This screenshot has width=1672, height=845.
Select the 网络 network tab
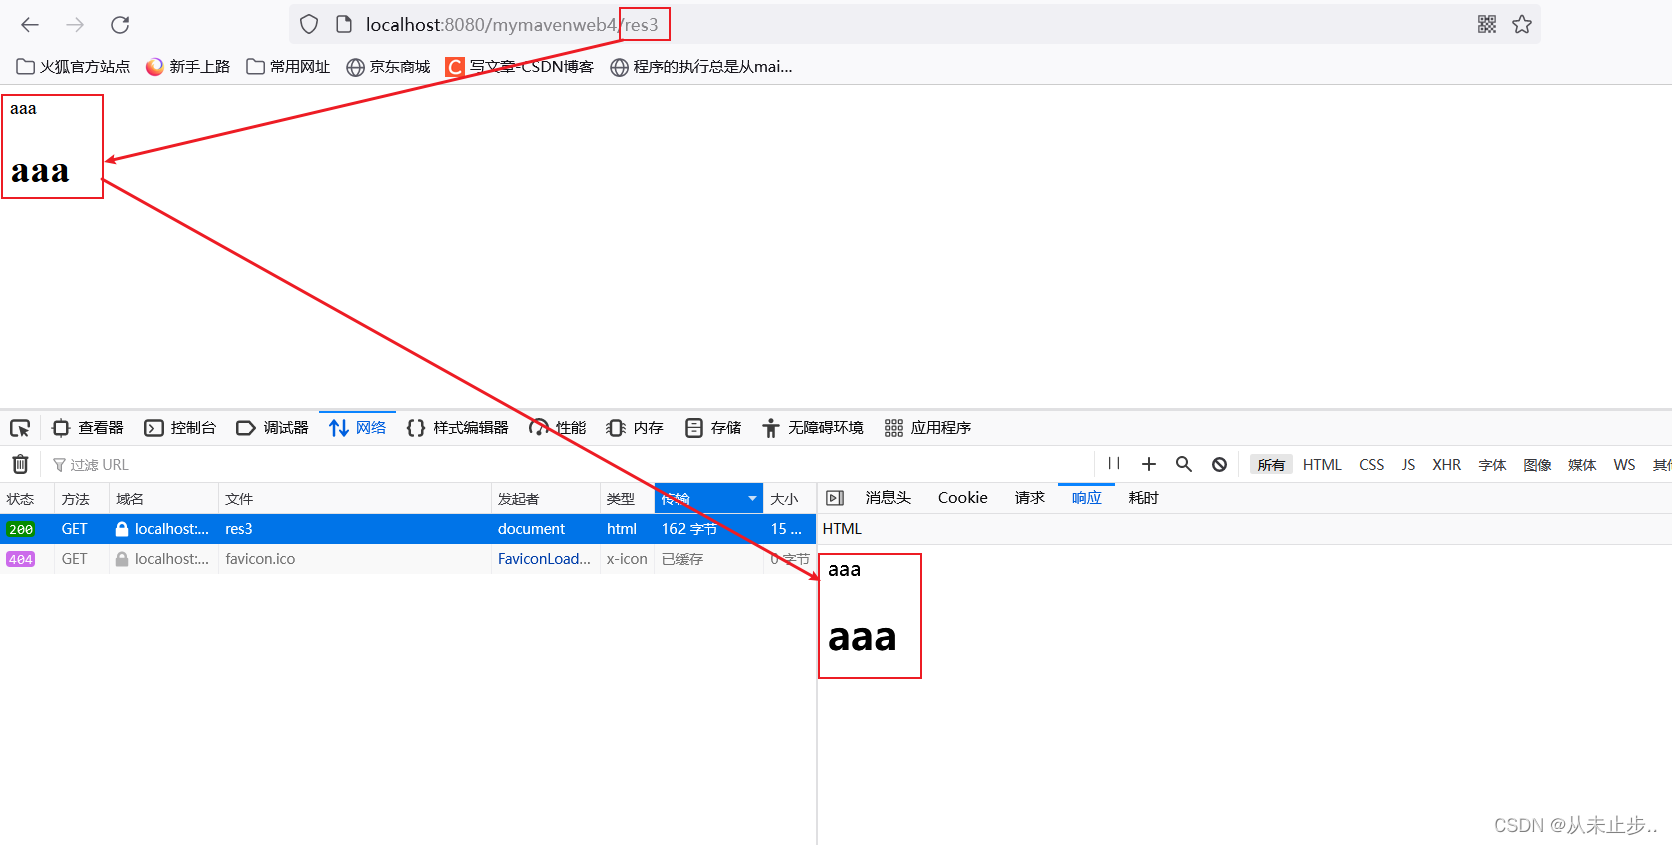click(358, 428)
